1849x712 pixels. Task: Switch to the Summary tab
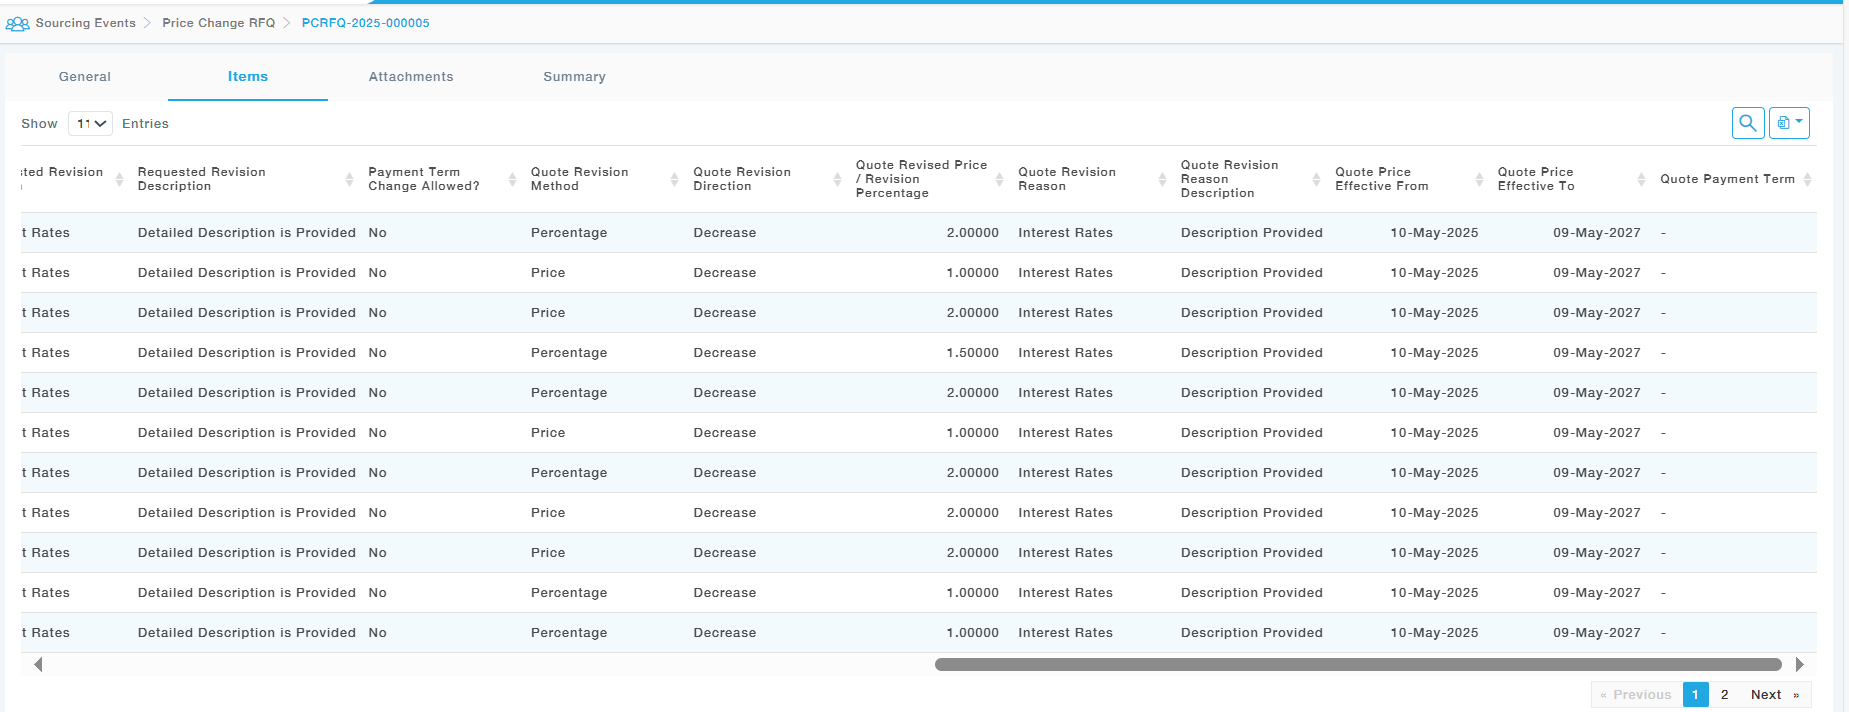574,77
